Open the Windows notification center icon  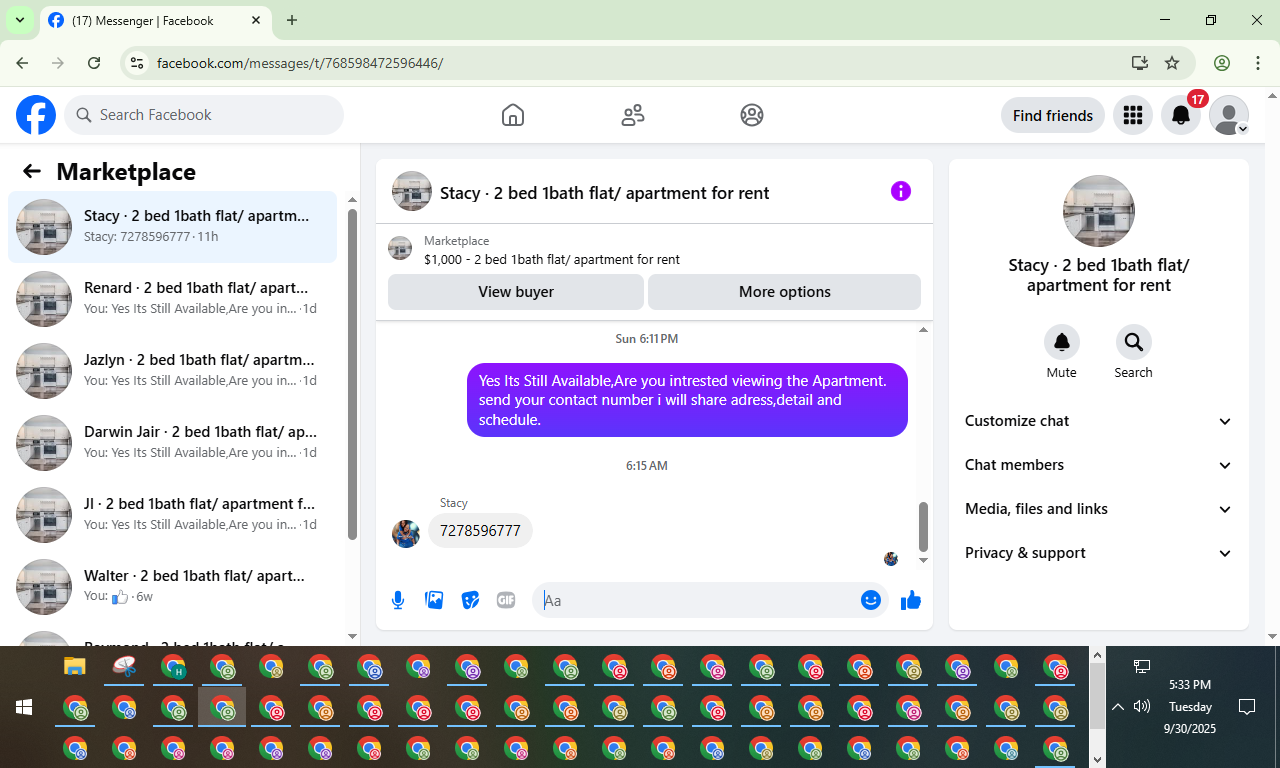click(x=1247, y=707)
